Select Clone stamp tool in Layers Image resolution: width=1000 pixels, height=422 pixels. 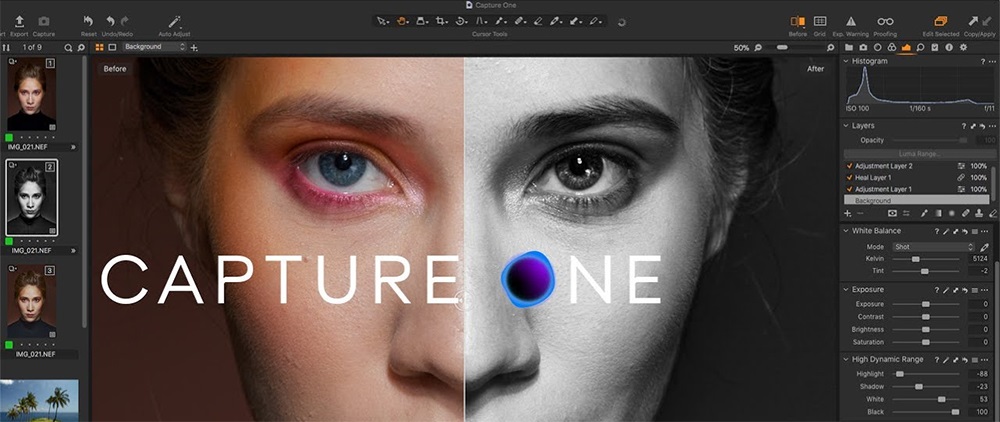(x=979, y=213)
